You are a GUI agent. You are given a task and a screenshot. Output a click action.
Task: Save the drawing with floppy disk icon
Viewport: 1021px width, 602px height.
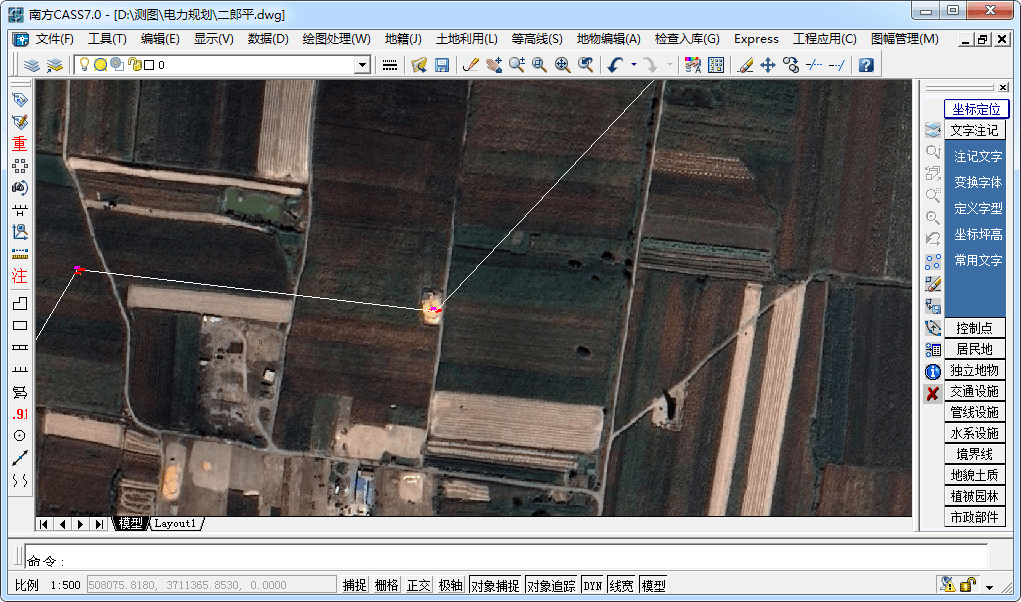(x=442, y=65)
